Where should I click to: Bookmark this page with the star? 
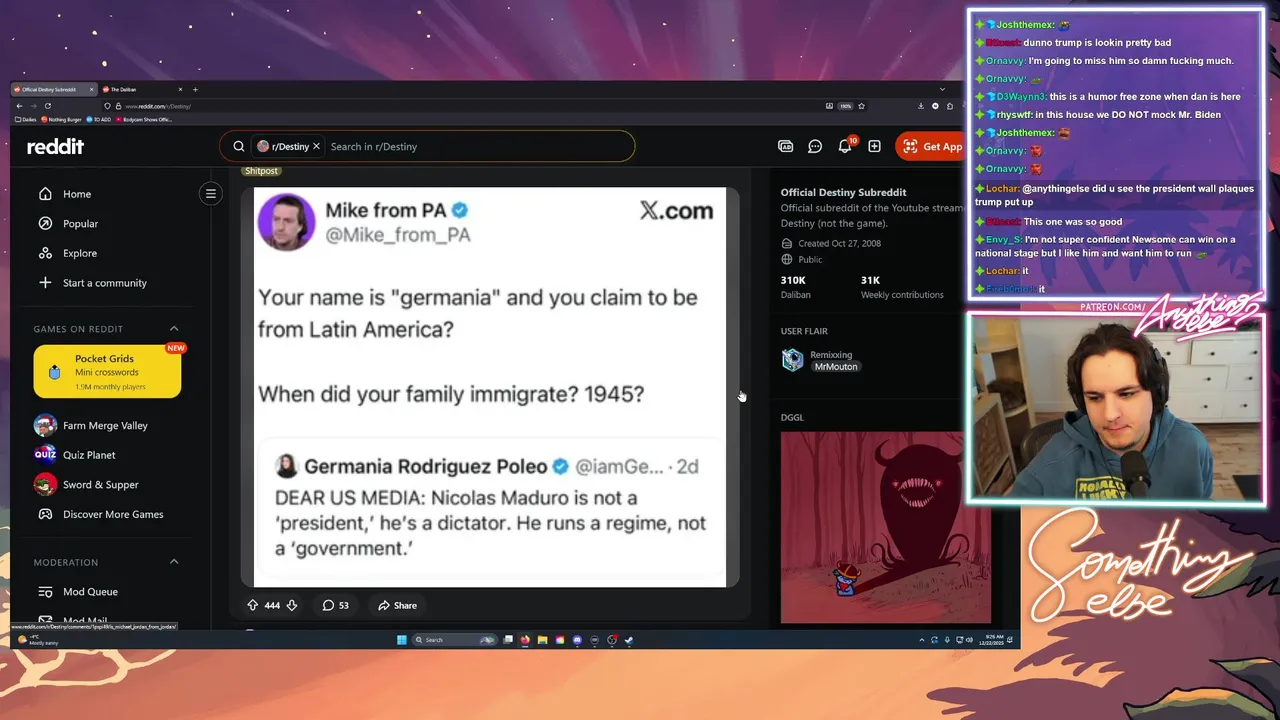pyautogui.click(x=861, y=106)
